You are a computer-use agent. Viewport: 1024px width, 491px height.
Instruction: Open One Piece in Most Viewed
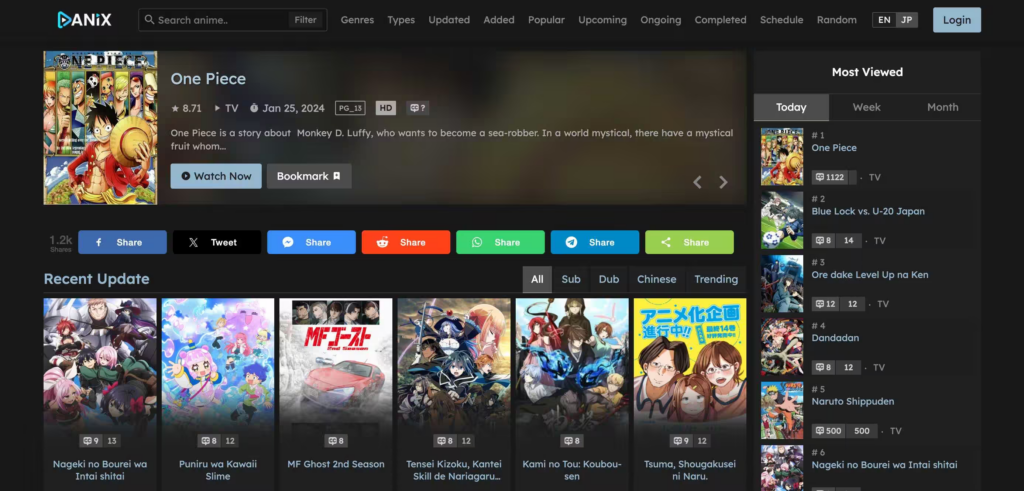(834, 148)
